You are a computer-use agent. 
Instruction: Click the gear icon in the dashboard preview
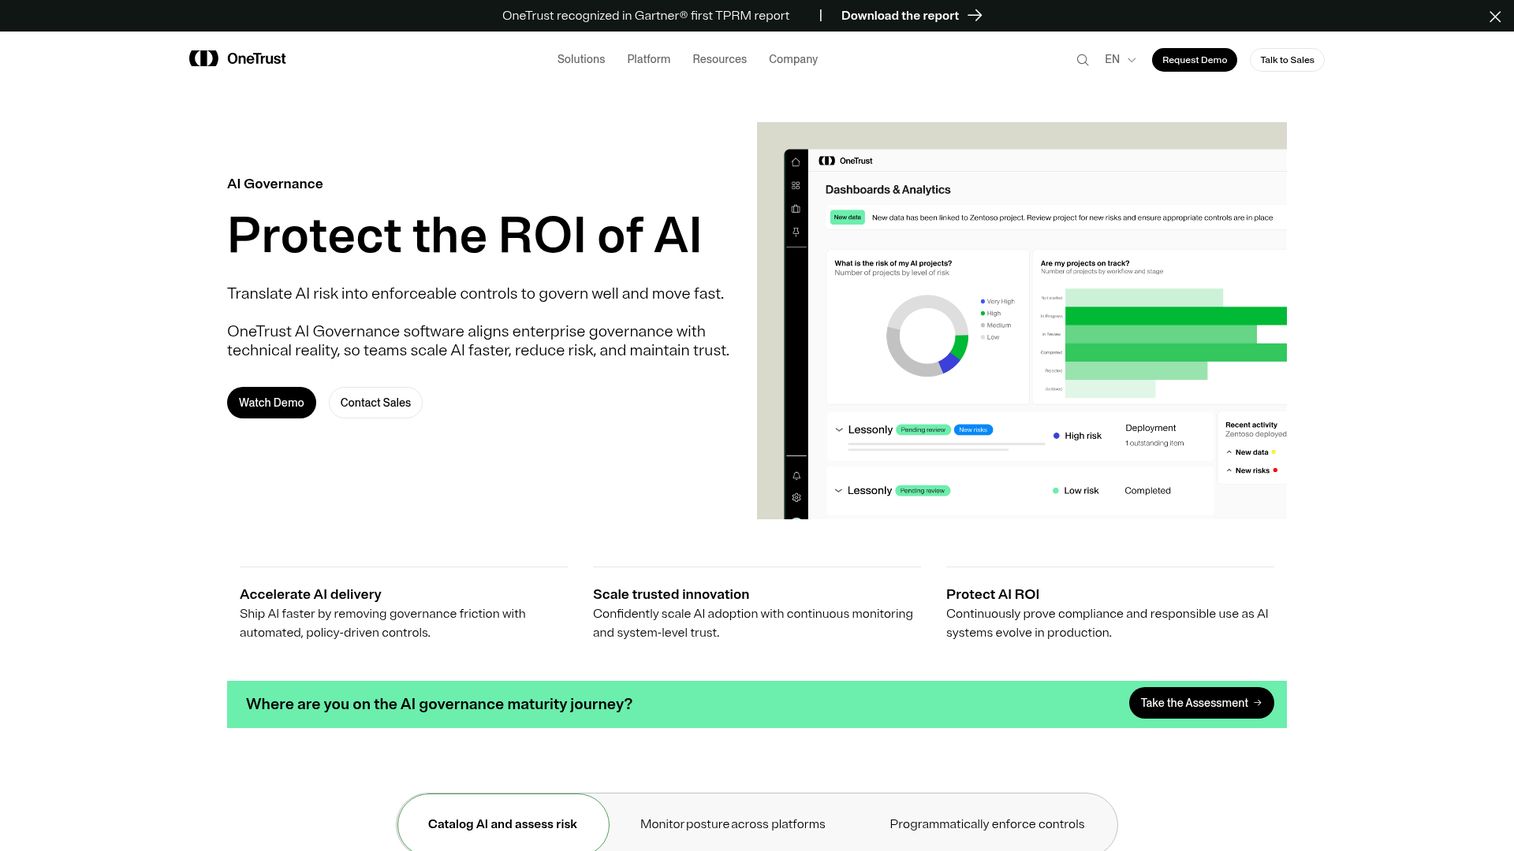pyautogui.click(x=796, y=497)
